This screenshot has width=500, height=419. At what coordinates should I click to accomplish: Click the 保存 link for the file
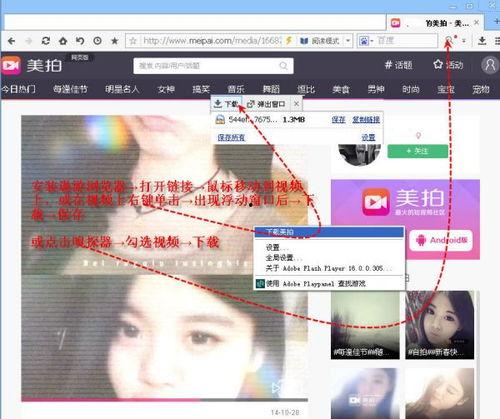coord(338,120)
